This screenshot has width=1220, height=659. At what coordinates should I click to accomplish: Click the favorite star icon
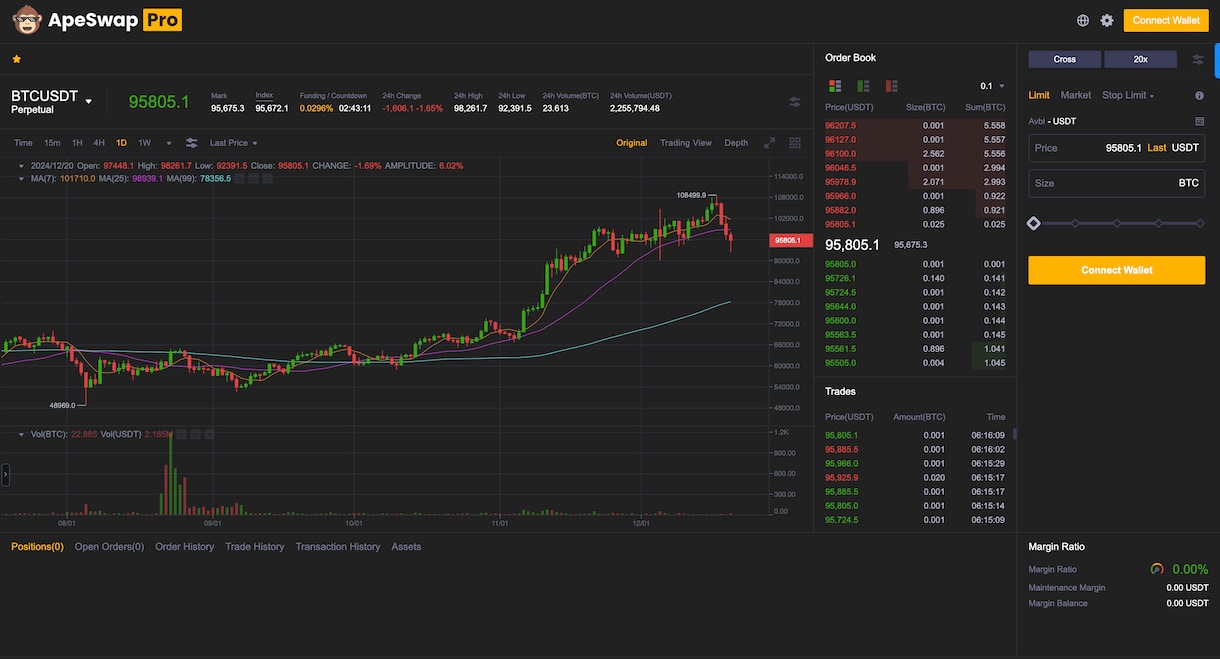tap(16, 59)
